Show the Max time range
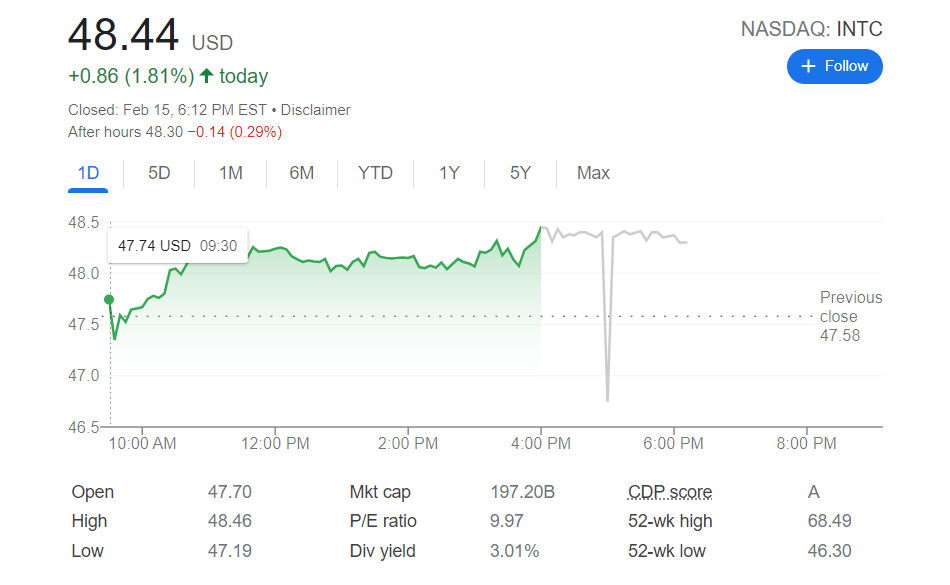The image size is (950, 585). (x=593, y=173)
